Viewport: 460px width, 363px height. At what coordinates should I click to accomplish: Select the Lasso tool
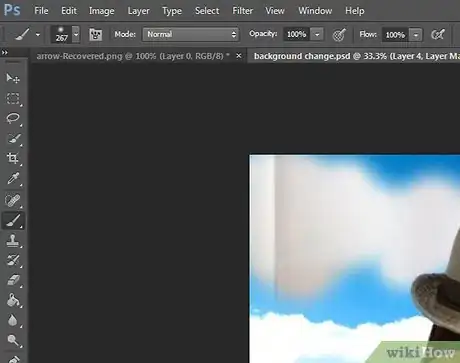(13, 119)
